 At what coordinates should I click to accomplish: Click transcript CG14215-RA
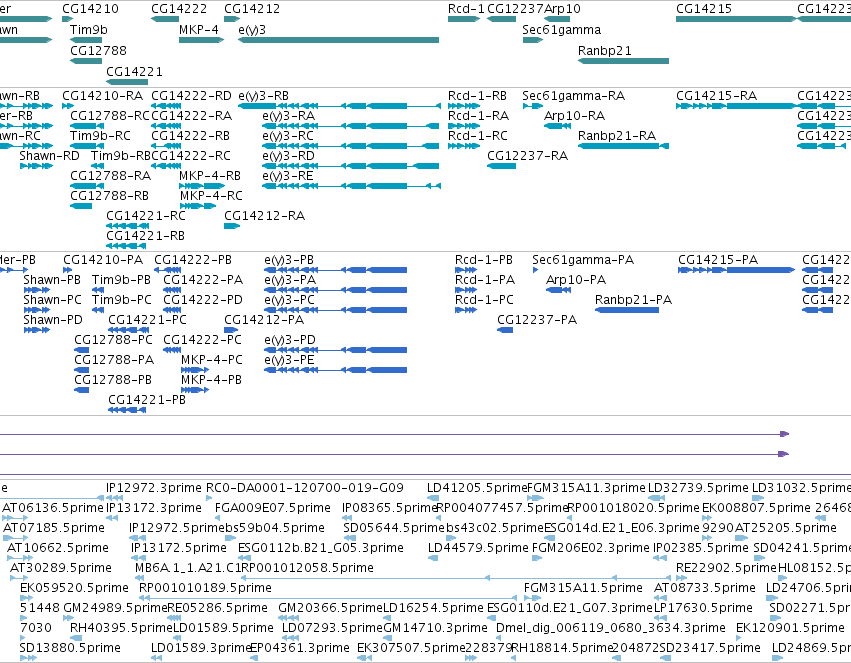(716, 96)
